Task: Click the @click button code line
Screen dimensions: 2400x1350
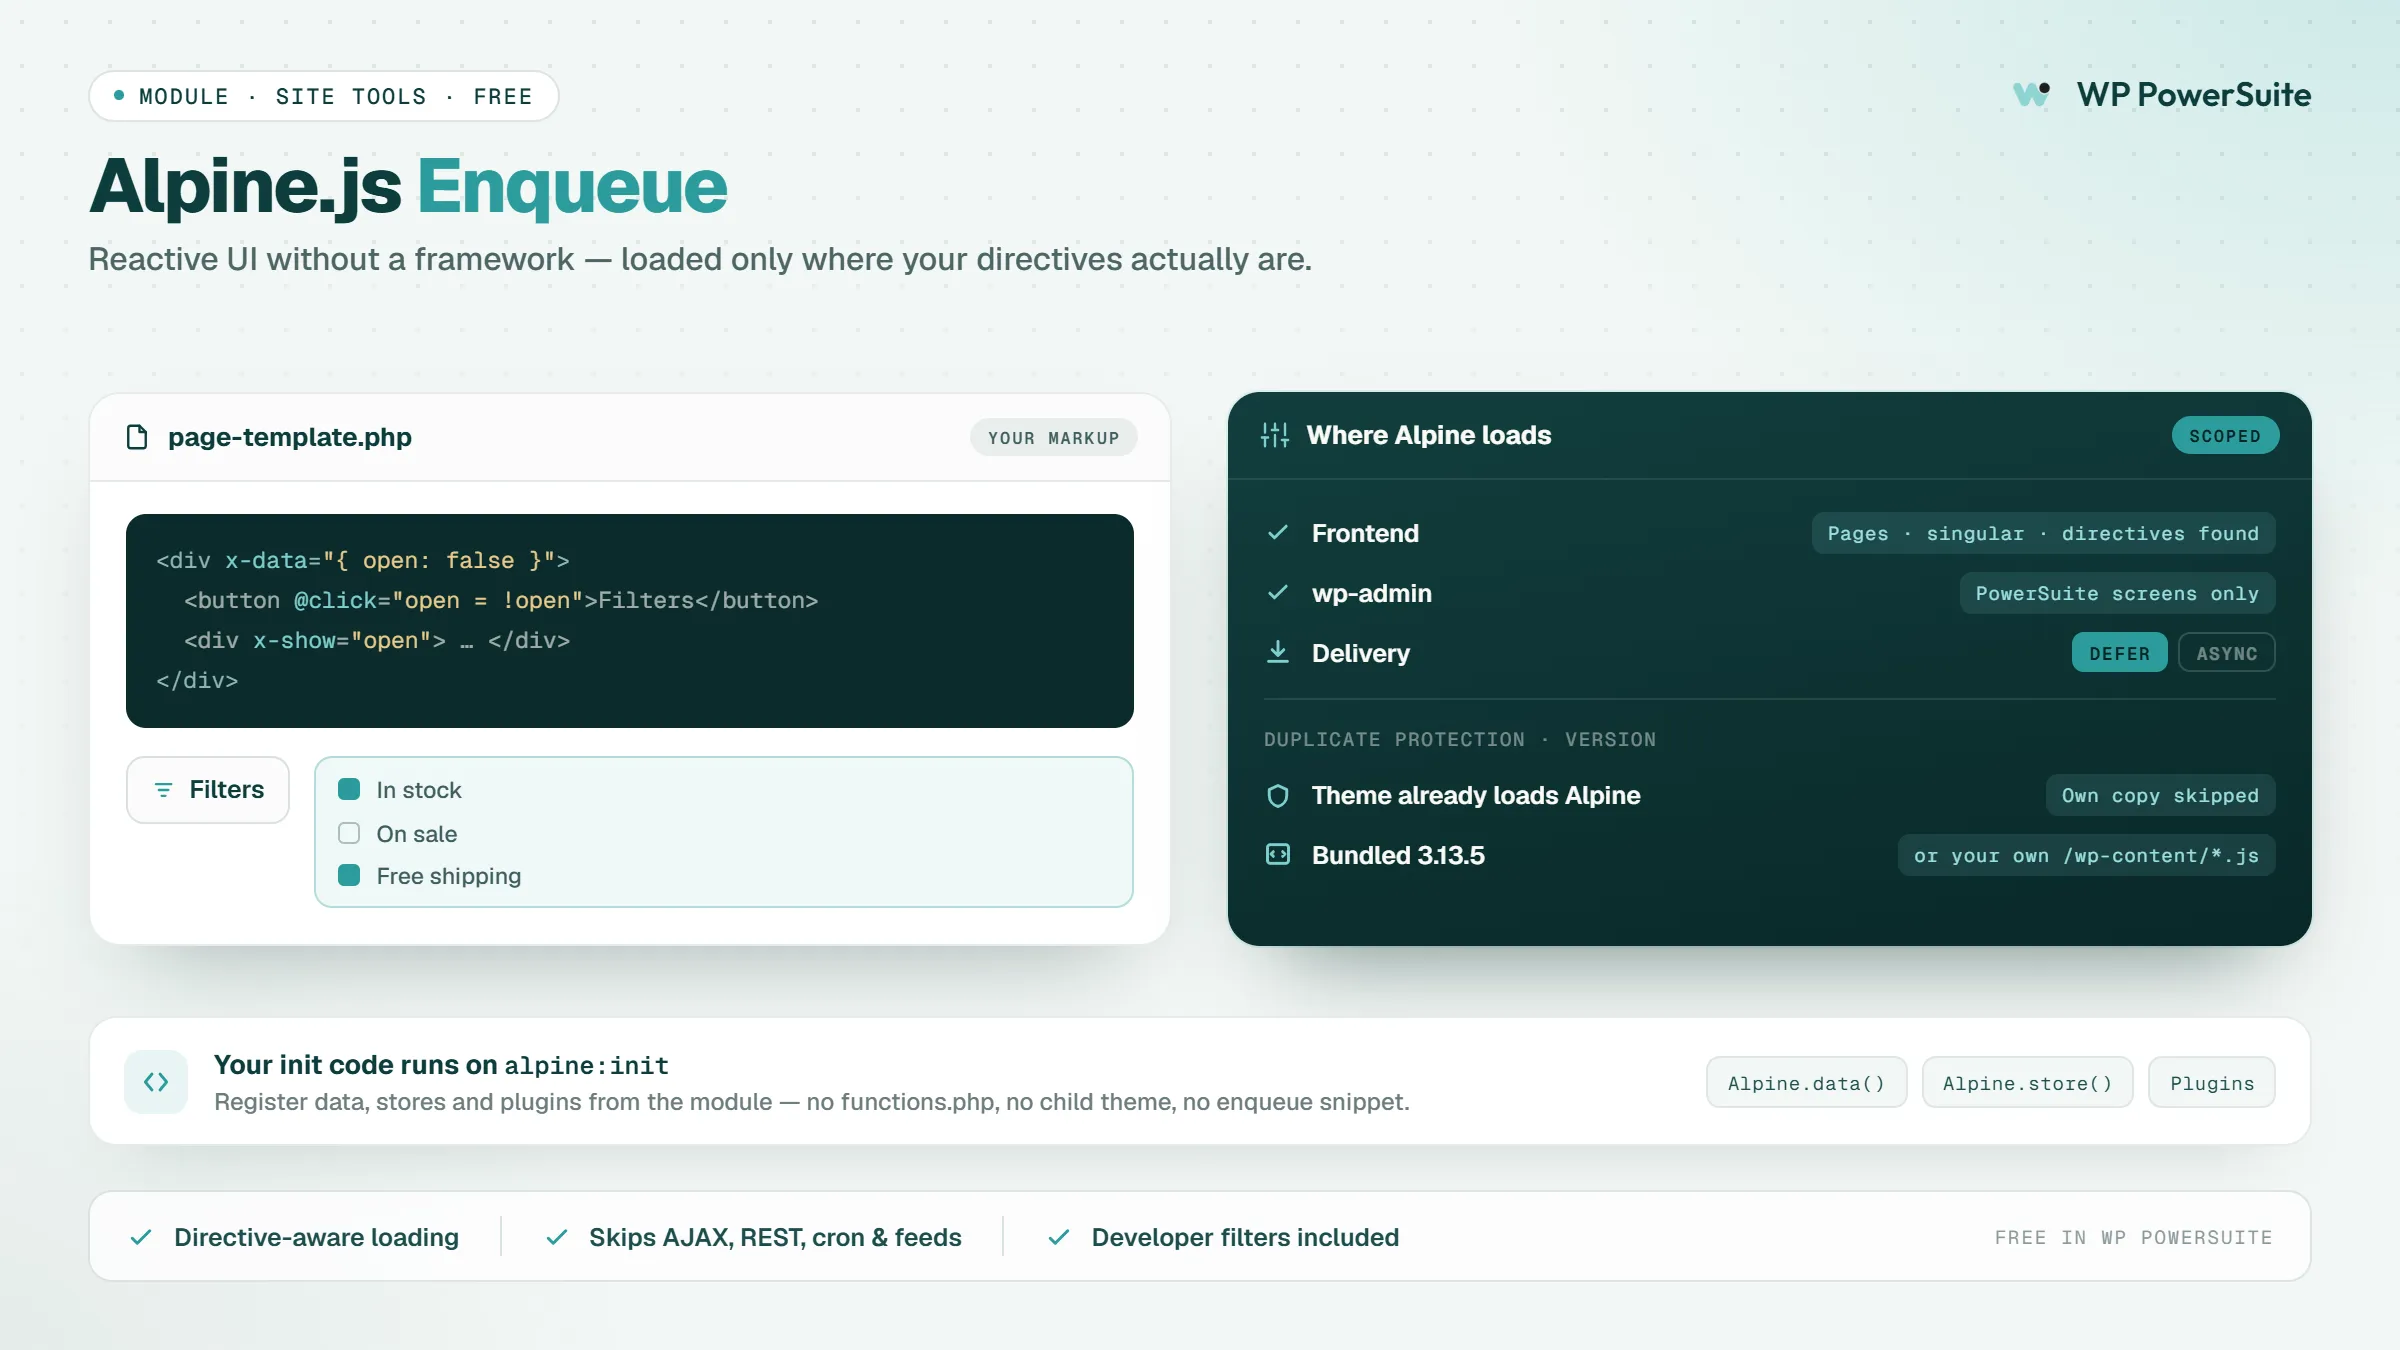Action: (501, 600)
